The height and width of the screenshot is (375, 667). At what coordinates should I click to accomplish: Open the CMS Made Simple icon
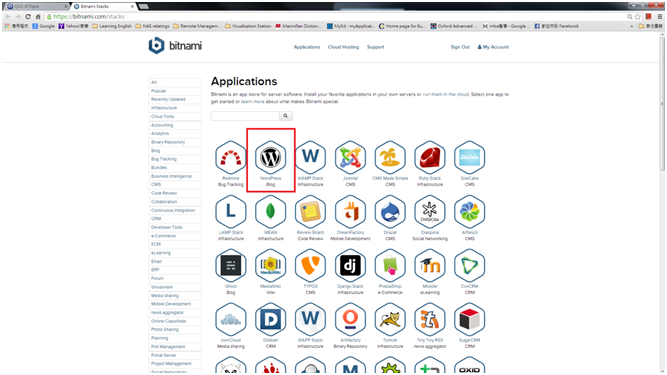point(390,158)
